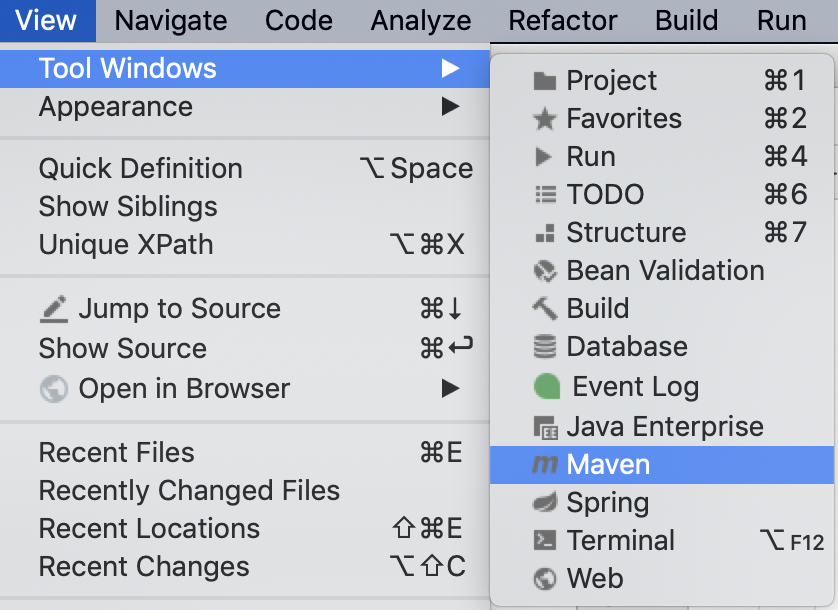The image size is (838, 610).
Task: Click the Terminal prompt icon
Action: pos(545,541)
